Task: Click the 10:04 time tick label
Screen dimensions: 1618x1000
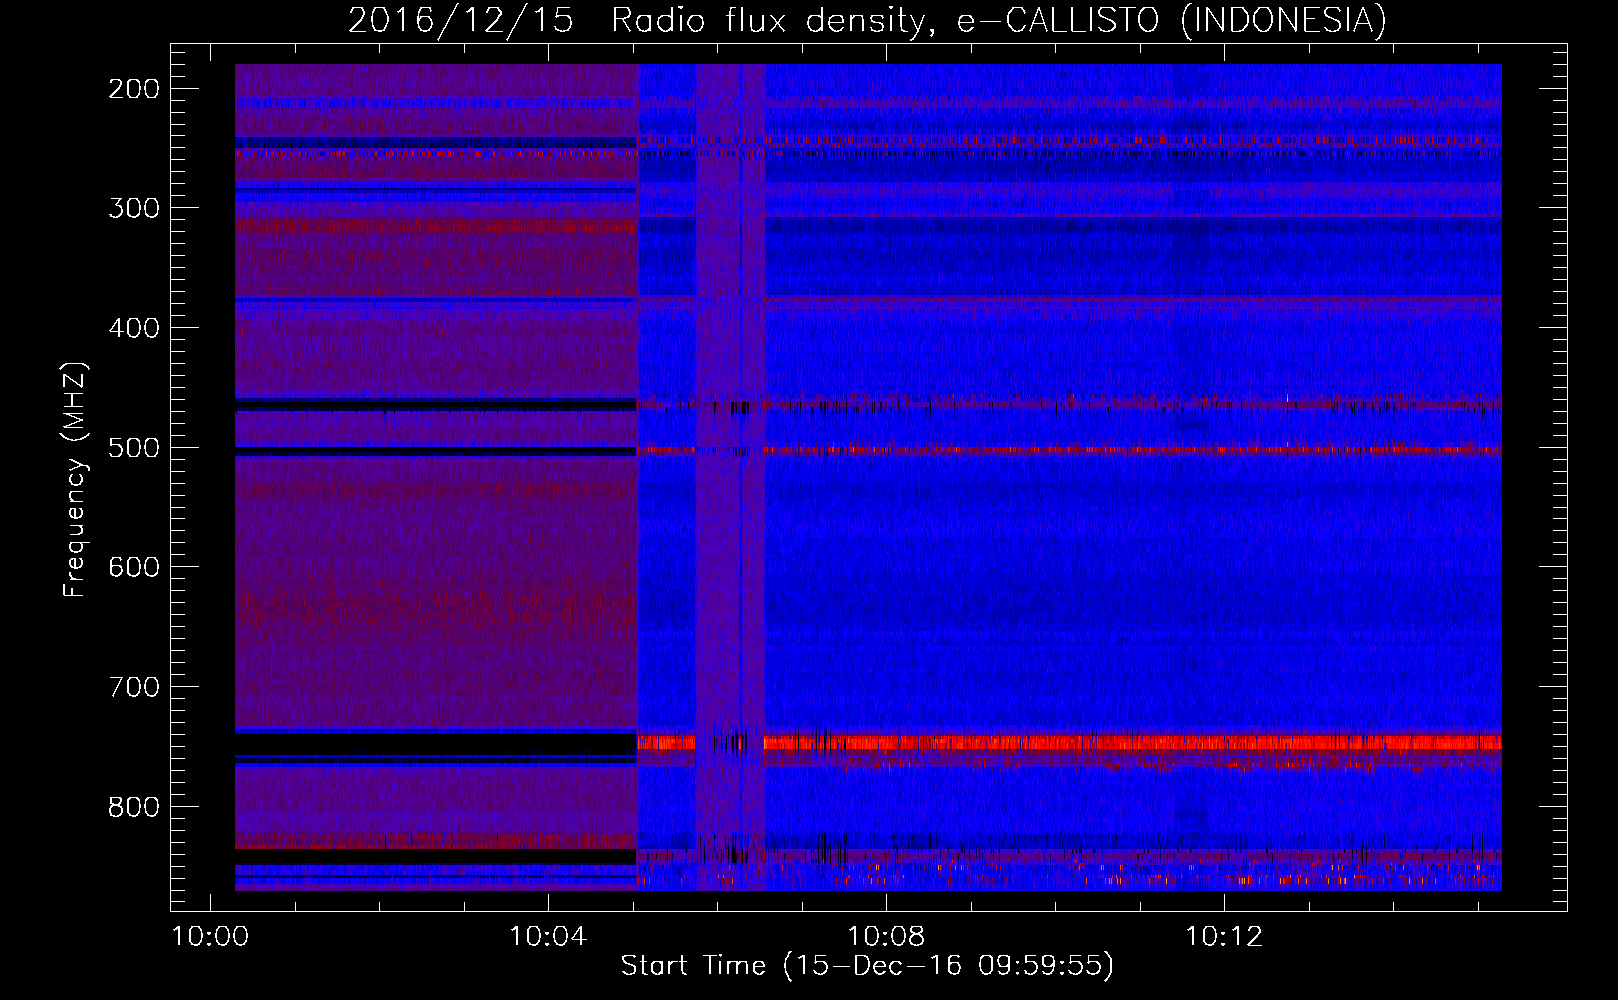Action: (x=547, y=936)
